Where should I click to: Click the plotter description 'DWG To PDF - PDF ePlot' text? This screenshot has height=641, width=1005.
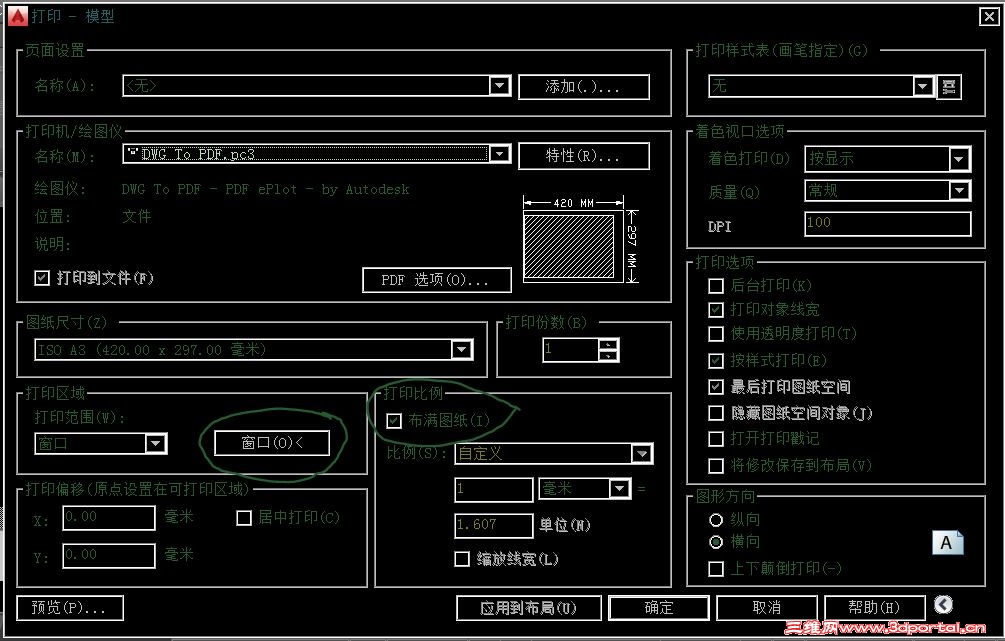click(x=265, y=190)
